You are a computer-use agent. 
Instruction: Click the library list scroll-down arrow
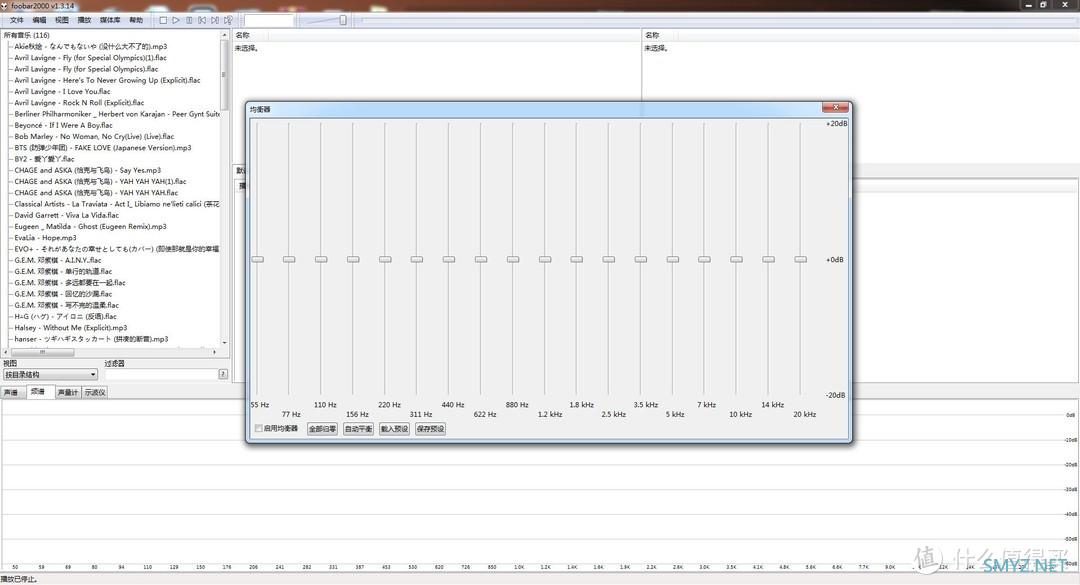pos(225,342)
